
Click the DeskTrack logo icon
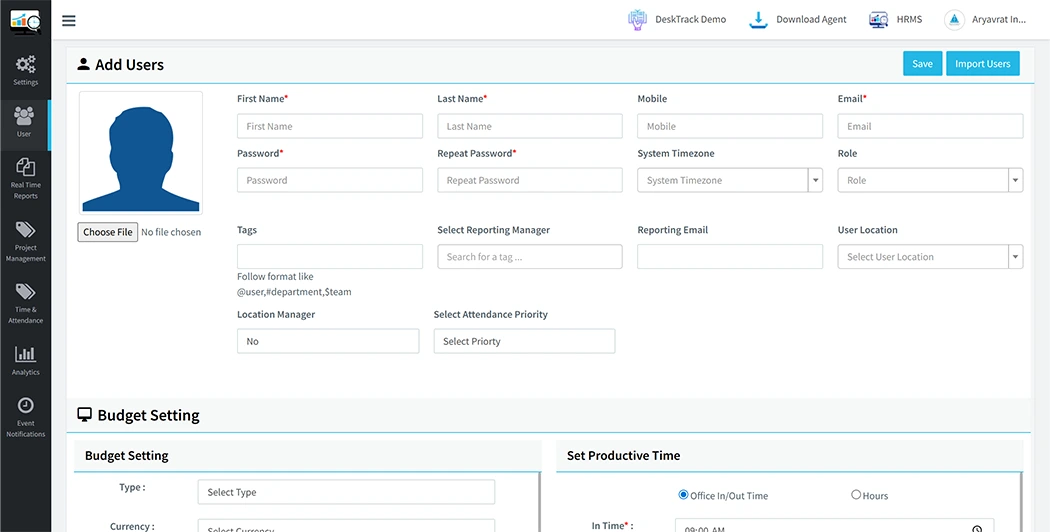click(25, 21)
